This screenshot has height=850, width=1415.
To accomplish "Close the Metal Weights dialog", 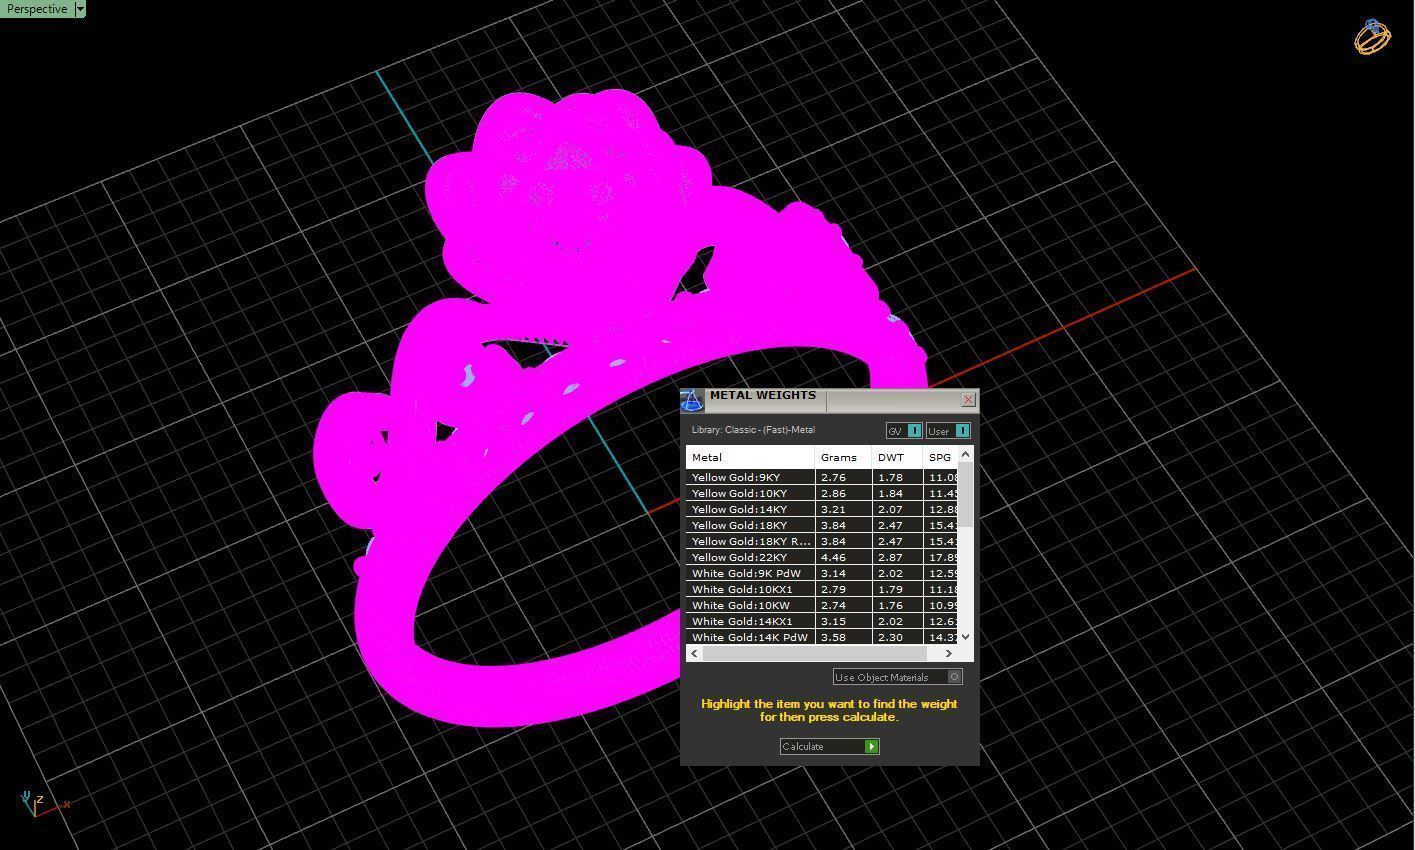I will (968, 400).
